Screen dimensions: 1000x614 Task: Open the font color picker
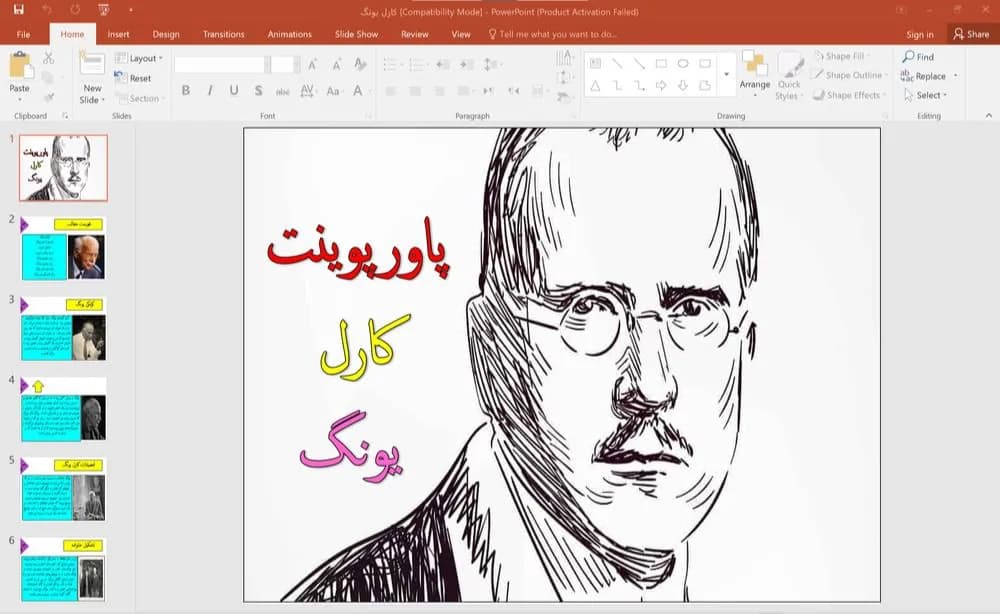coord(358,91)
